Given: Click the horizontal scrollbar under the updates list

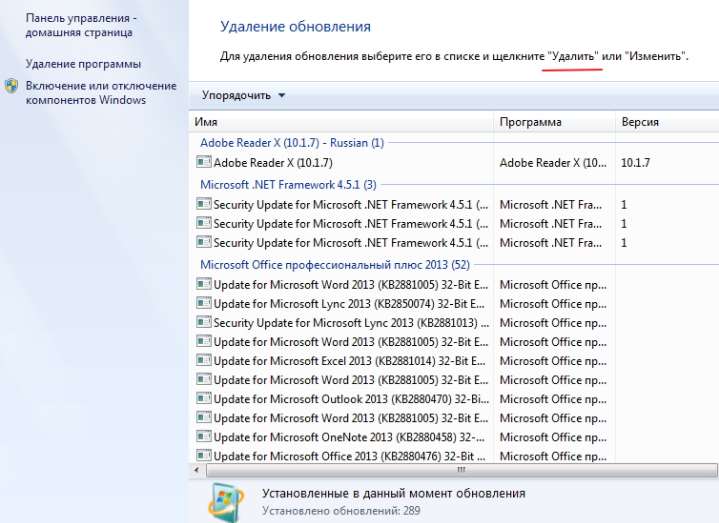Looking at the screenshot, I should (458, 469).
